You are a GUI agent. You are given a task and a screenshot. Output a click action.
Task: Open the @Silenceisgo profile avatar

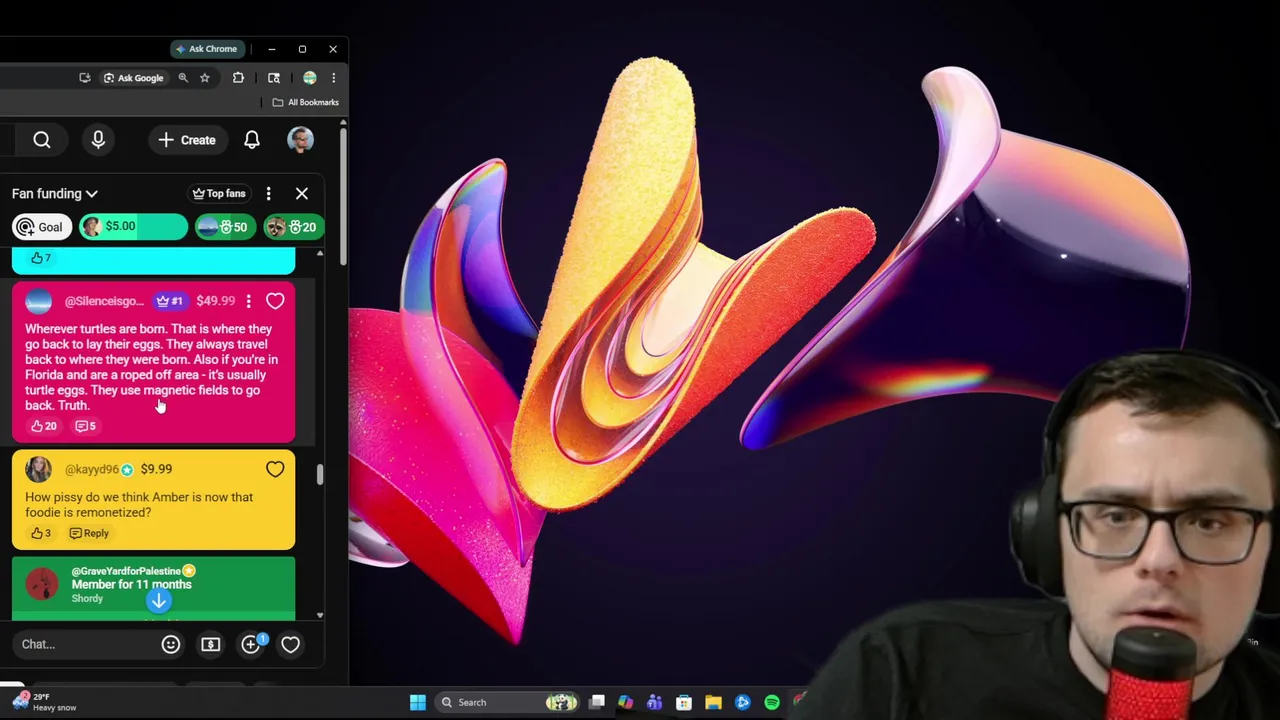pos(38,301)
